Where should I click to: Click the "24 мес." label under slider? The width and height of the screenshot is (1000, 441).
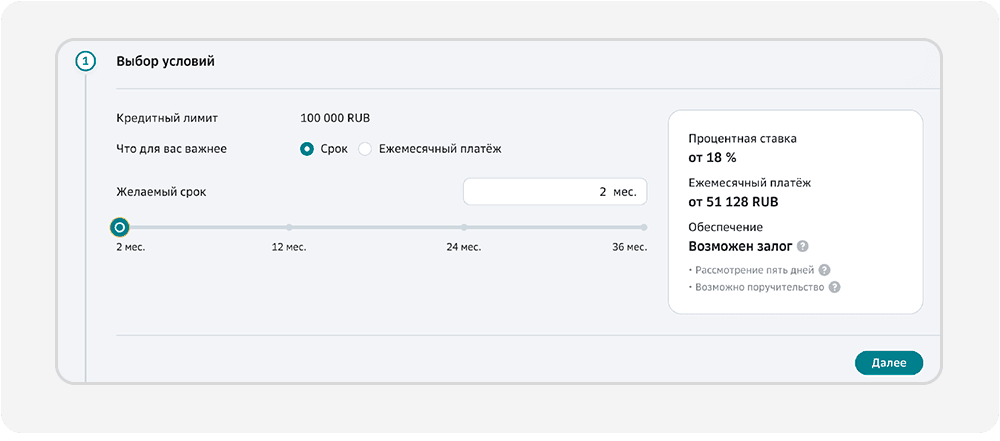(463, 246)
